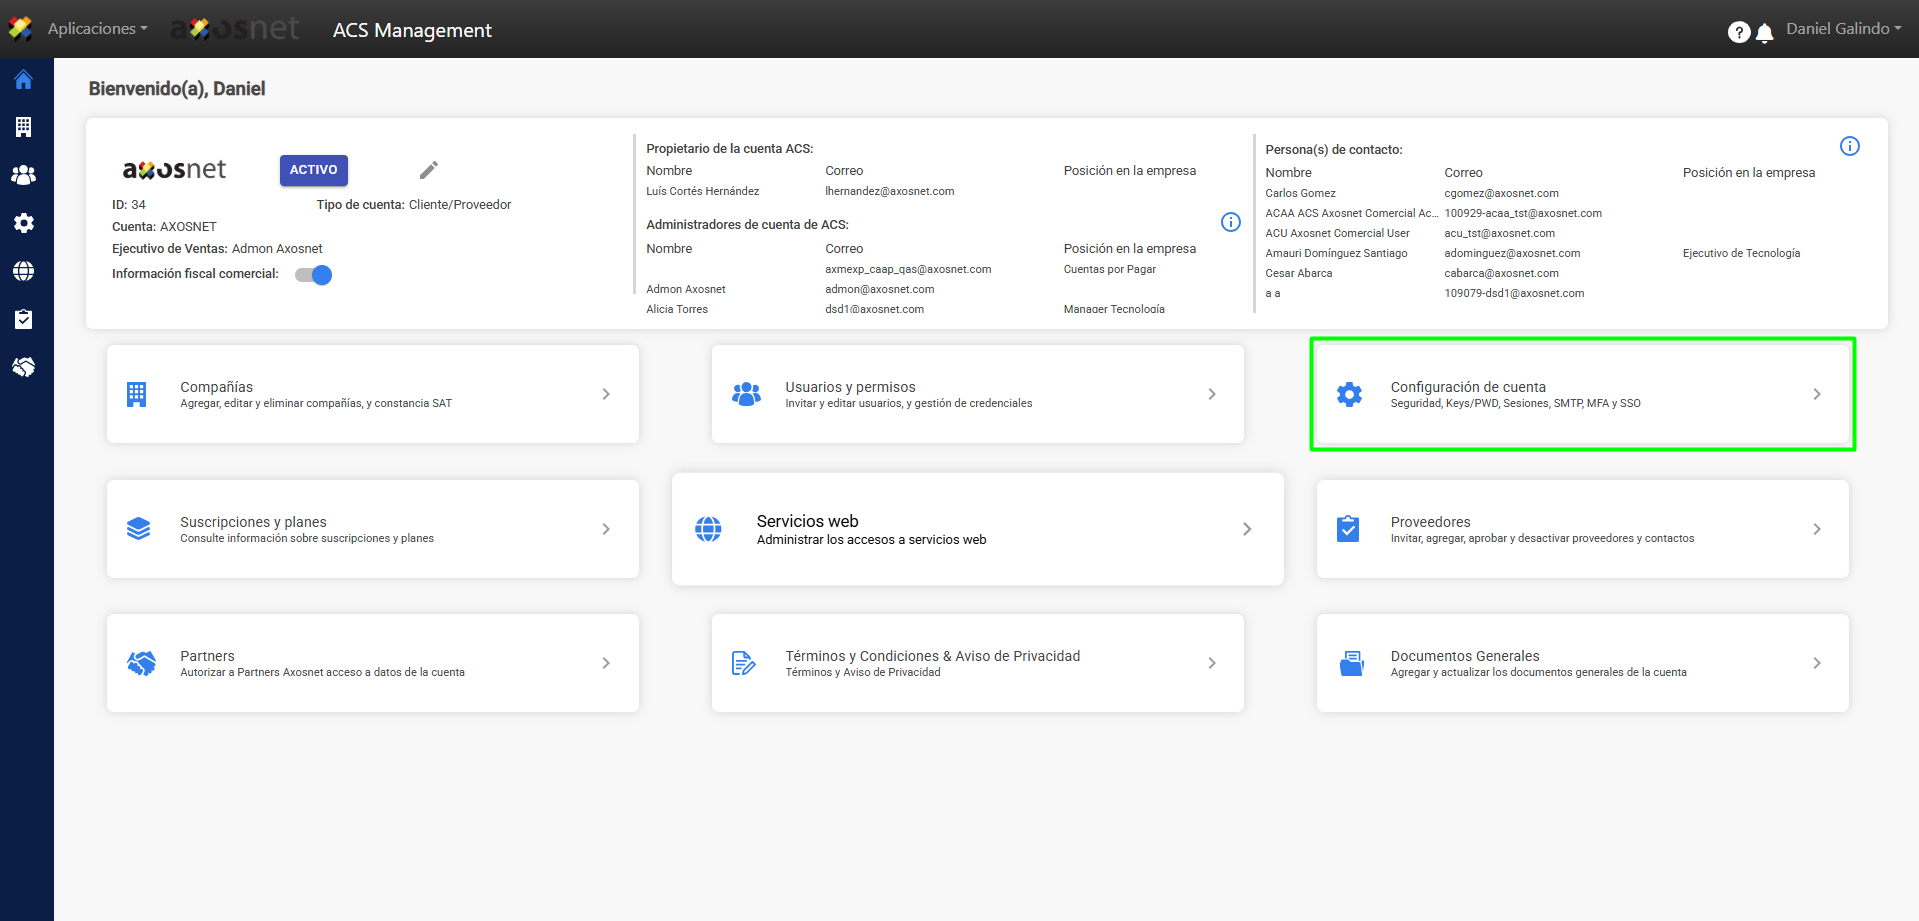Screen dimensions: 1919x921
Task: Open the Aplicaciones dropdown menu
Action: pos(97,29)
